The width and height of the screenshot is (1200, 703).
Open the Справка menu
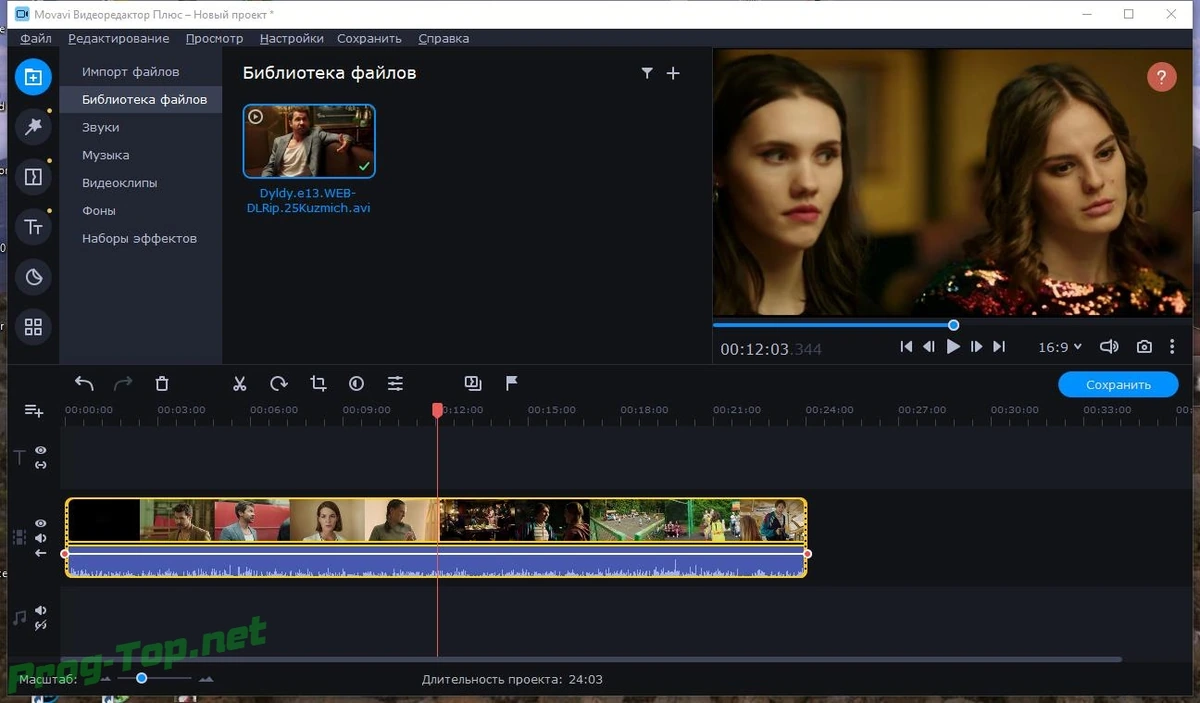coord(444,39)
